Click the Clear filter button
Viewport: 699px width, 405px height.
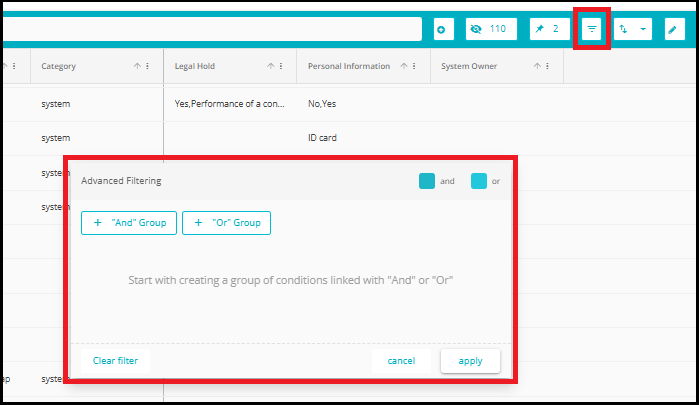pos(115,360)
